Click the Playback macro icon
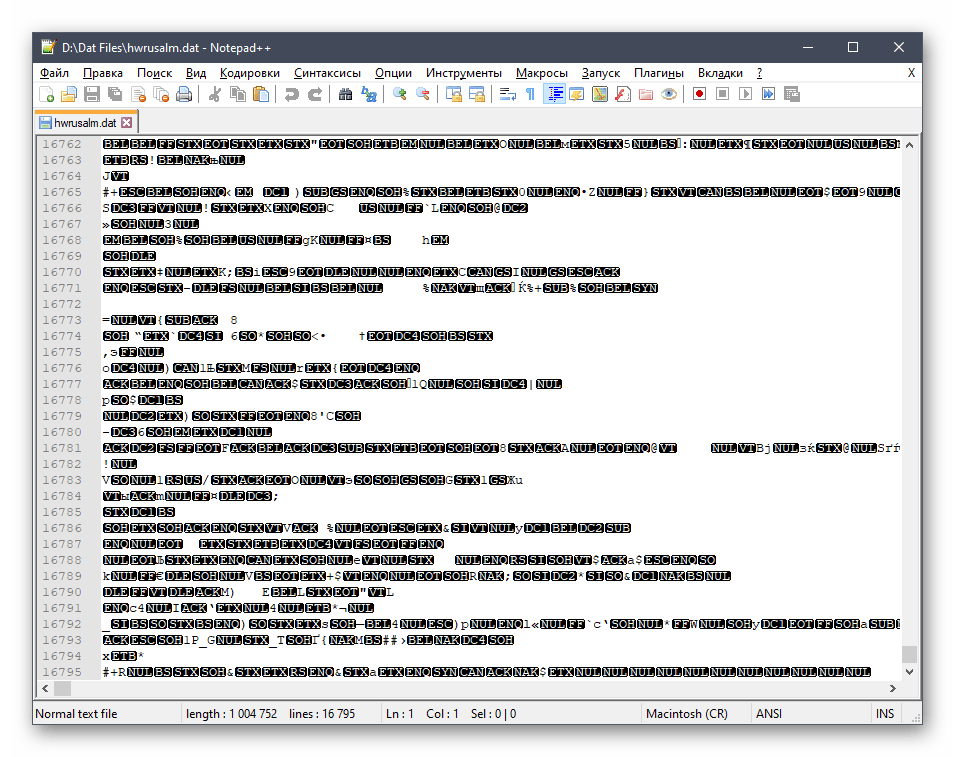This screenshot has height=757, width=955. [745, 94]
